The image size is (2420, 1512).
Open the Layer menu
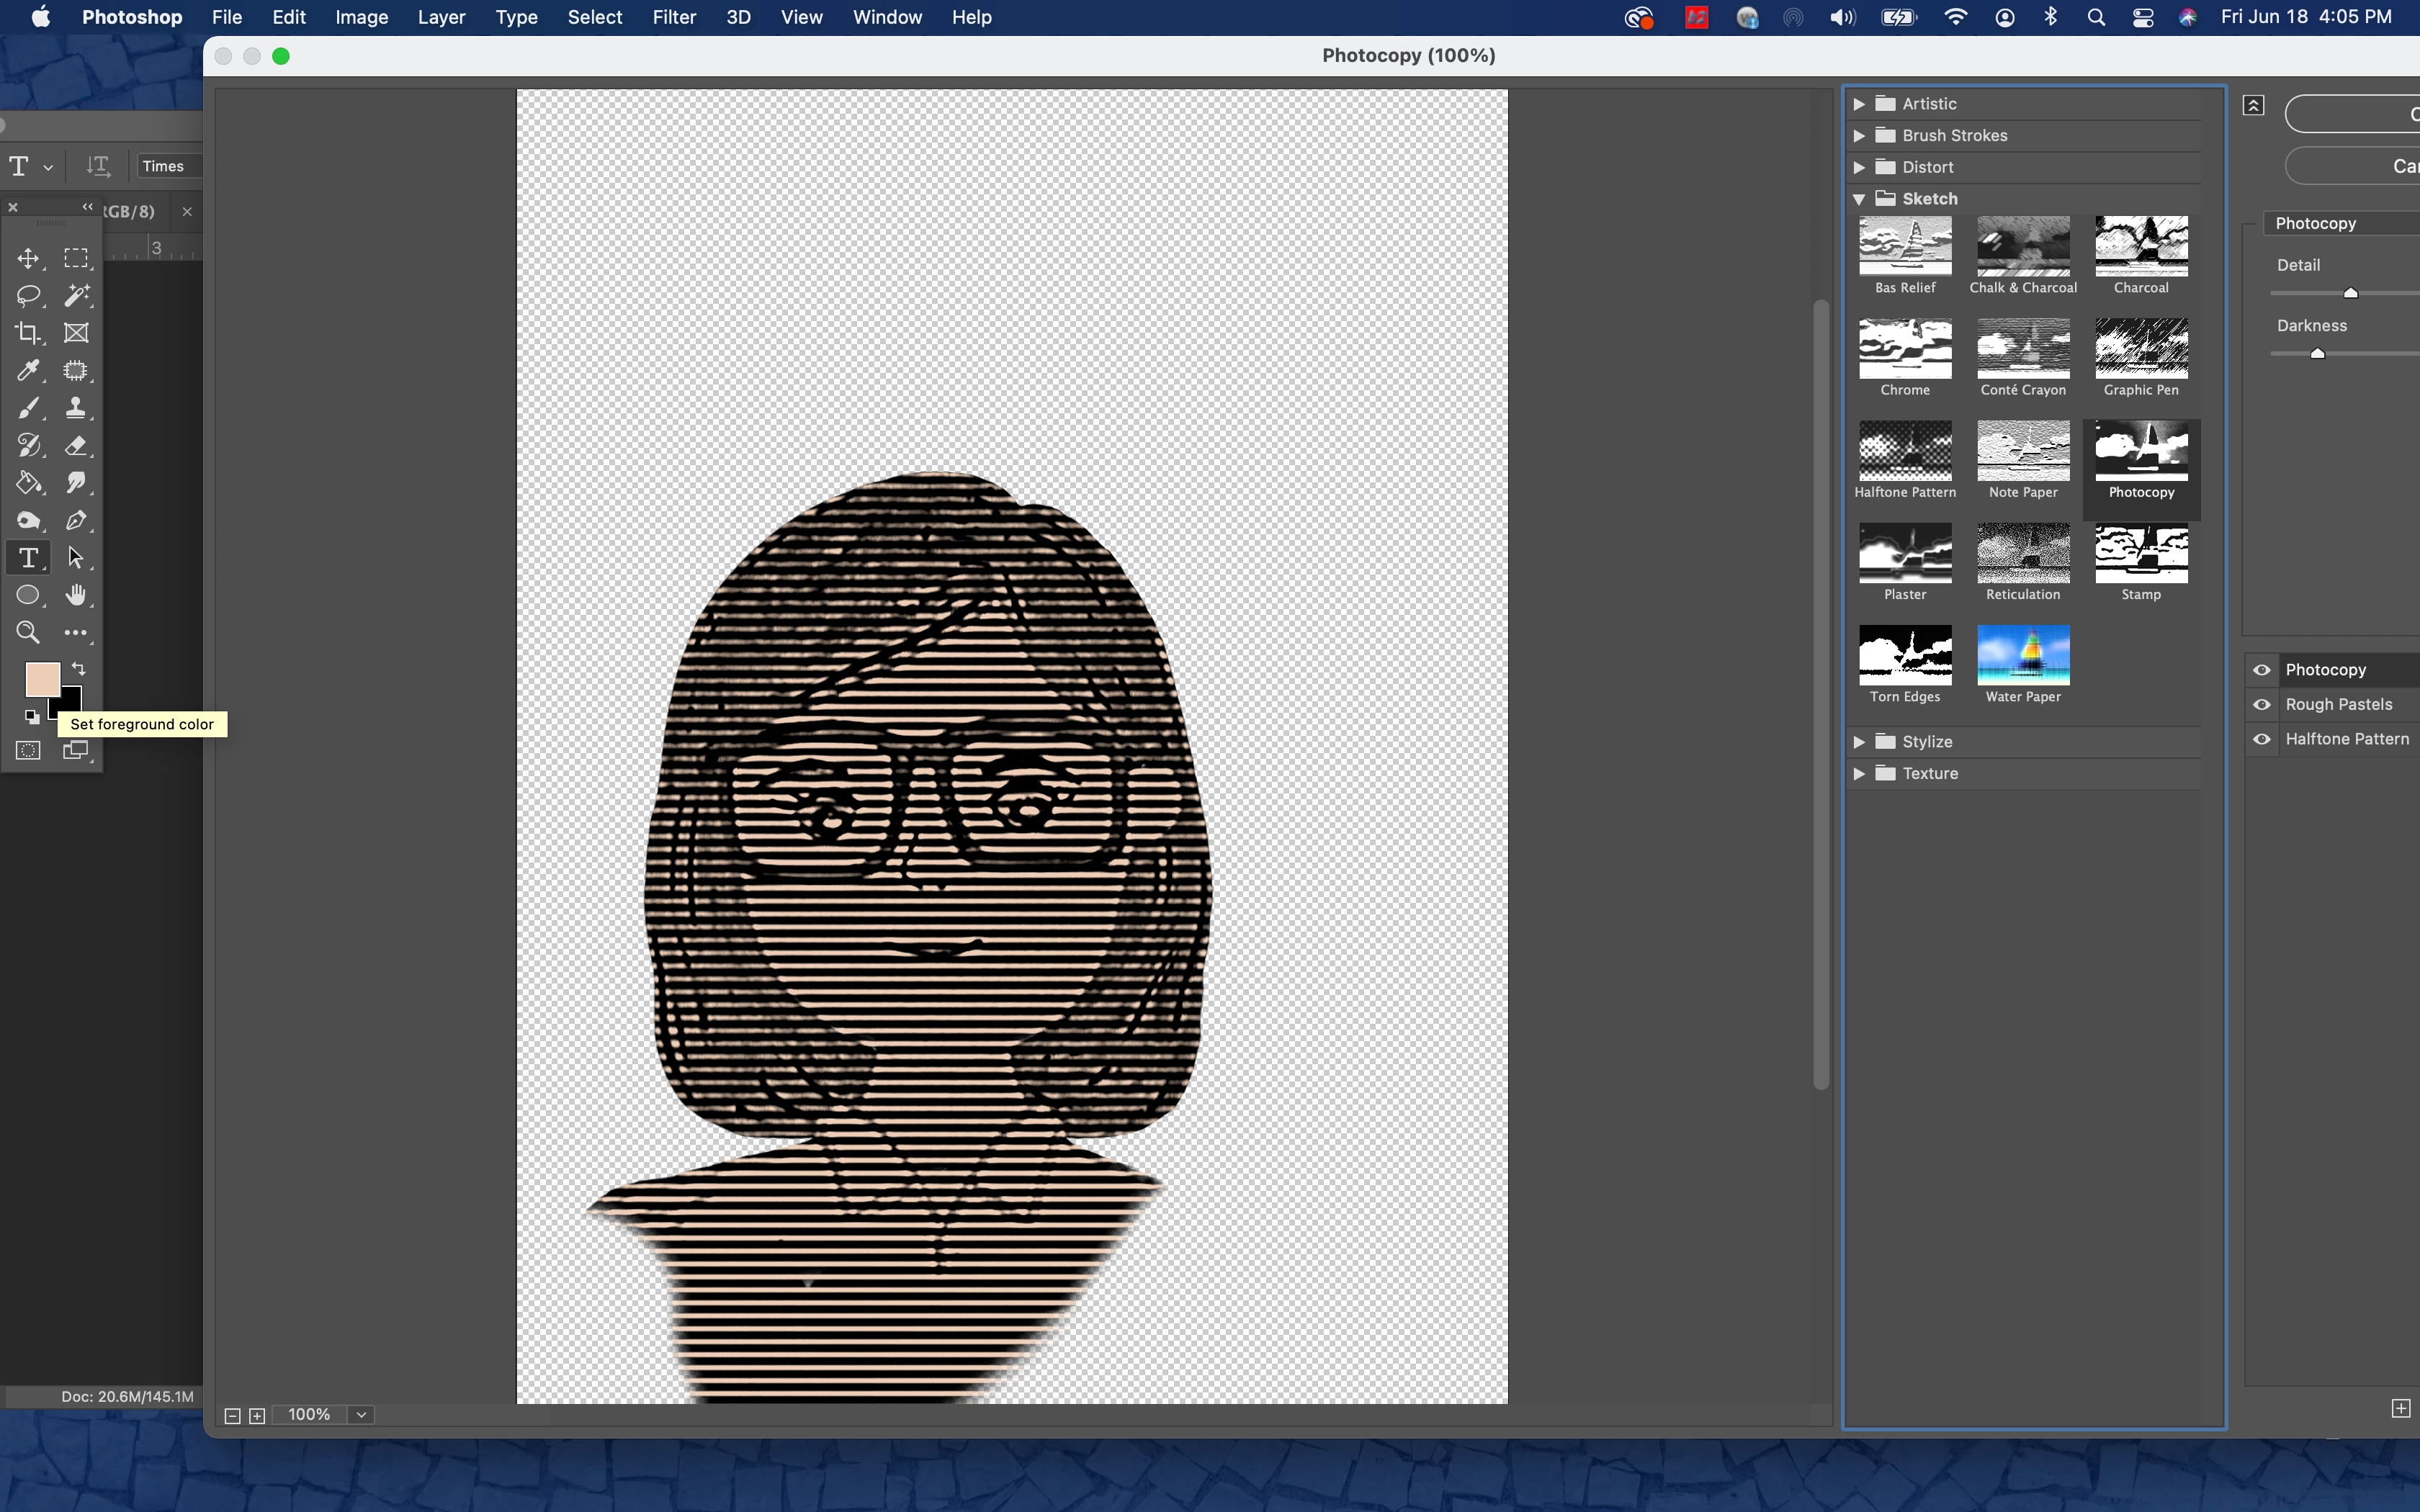click(441, 17)
